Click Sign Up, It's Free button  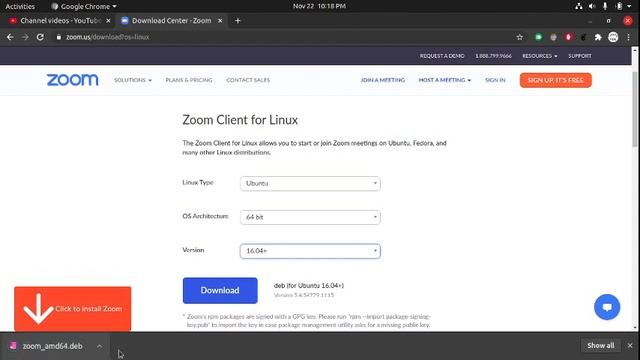[556, 80]
